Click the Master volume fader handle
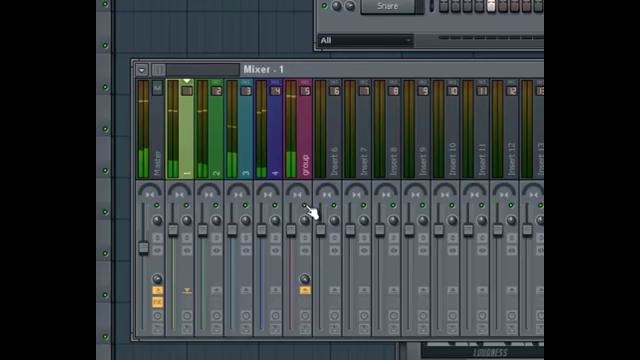This screenshot has width=640, height=360. [143, 248]
